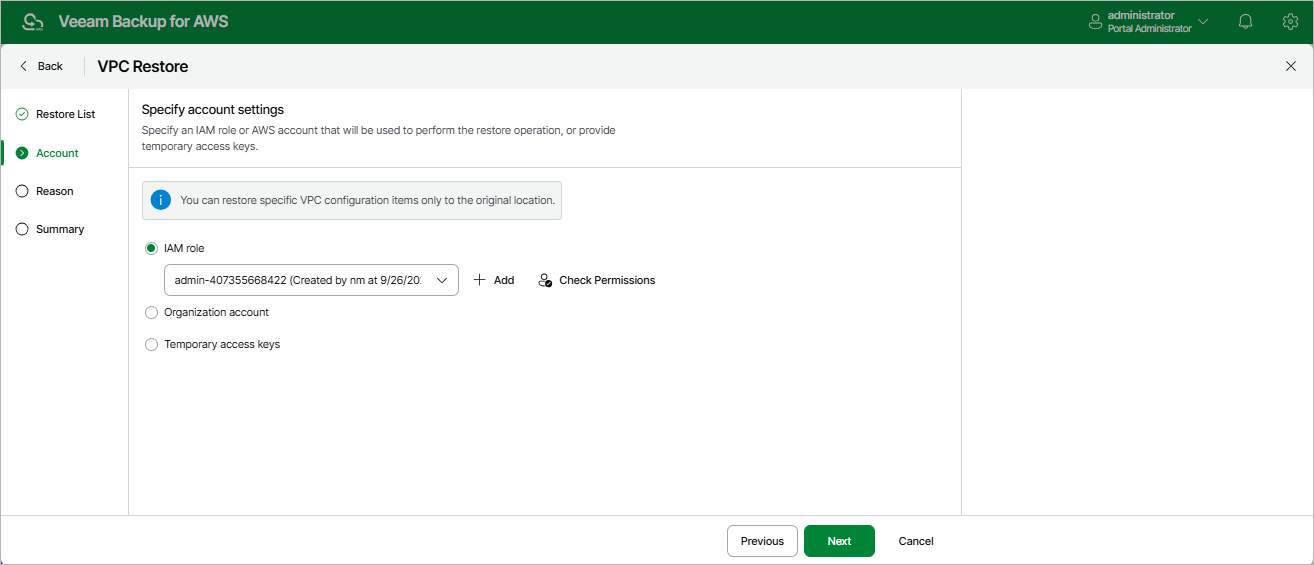Open the settings gear icon
This screenshot has width=1314, height=565.
tap(1290, 21)
